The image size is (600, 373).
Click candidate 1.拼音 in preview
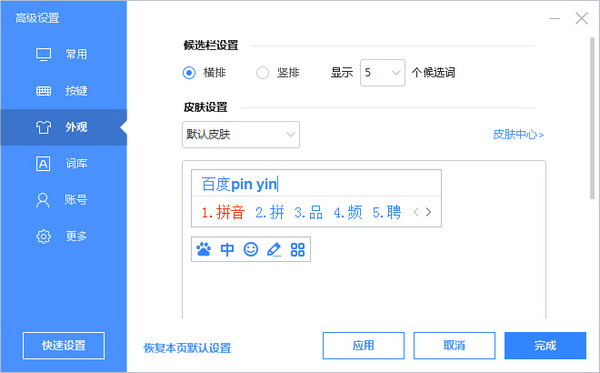[x=223, y=212]
